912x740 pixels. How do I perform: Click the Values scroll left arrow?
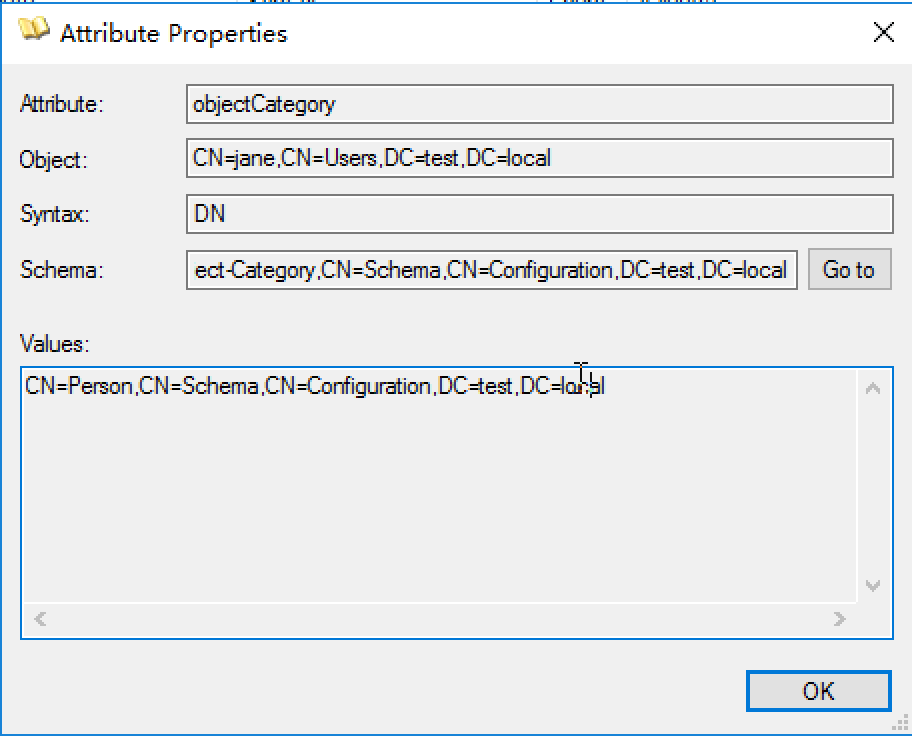[40, 620]
